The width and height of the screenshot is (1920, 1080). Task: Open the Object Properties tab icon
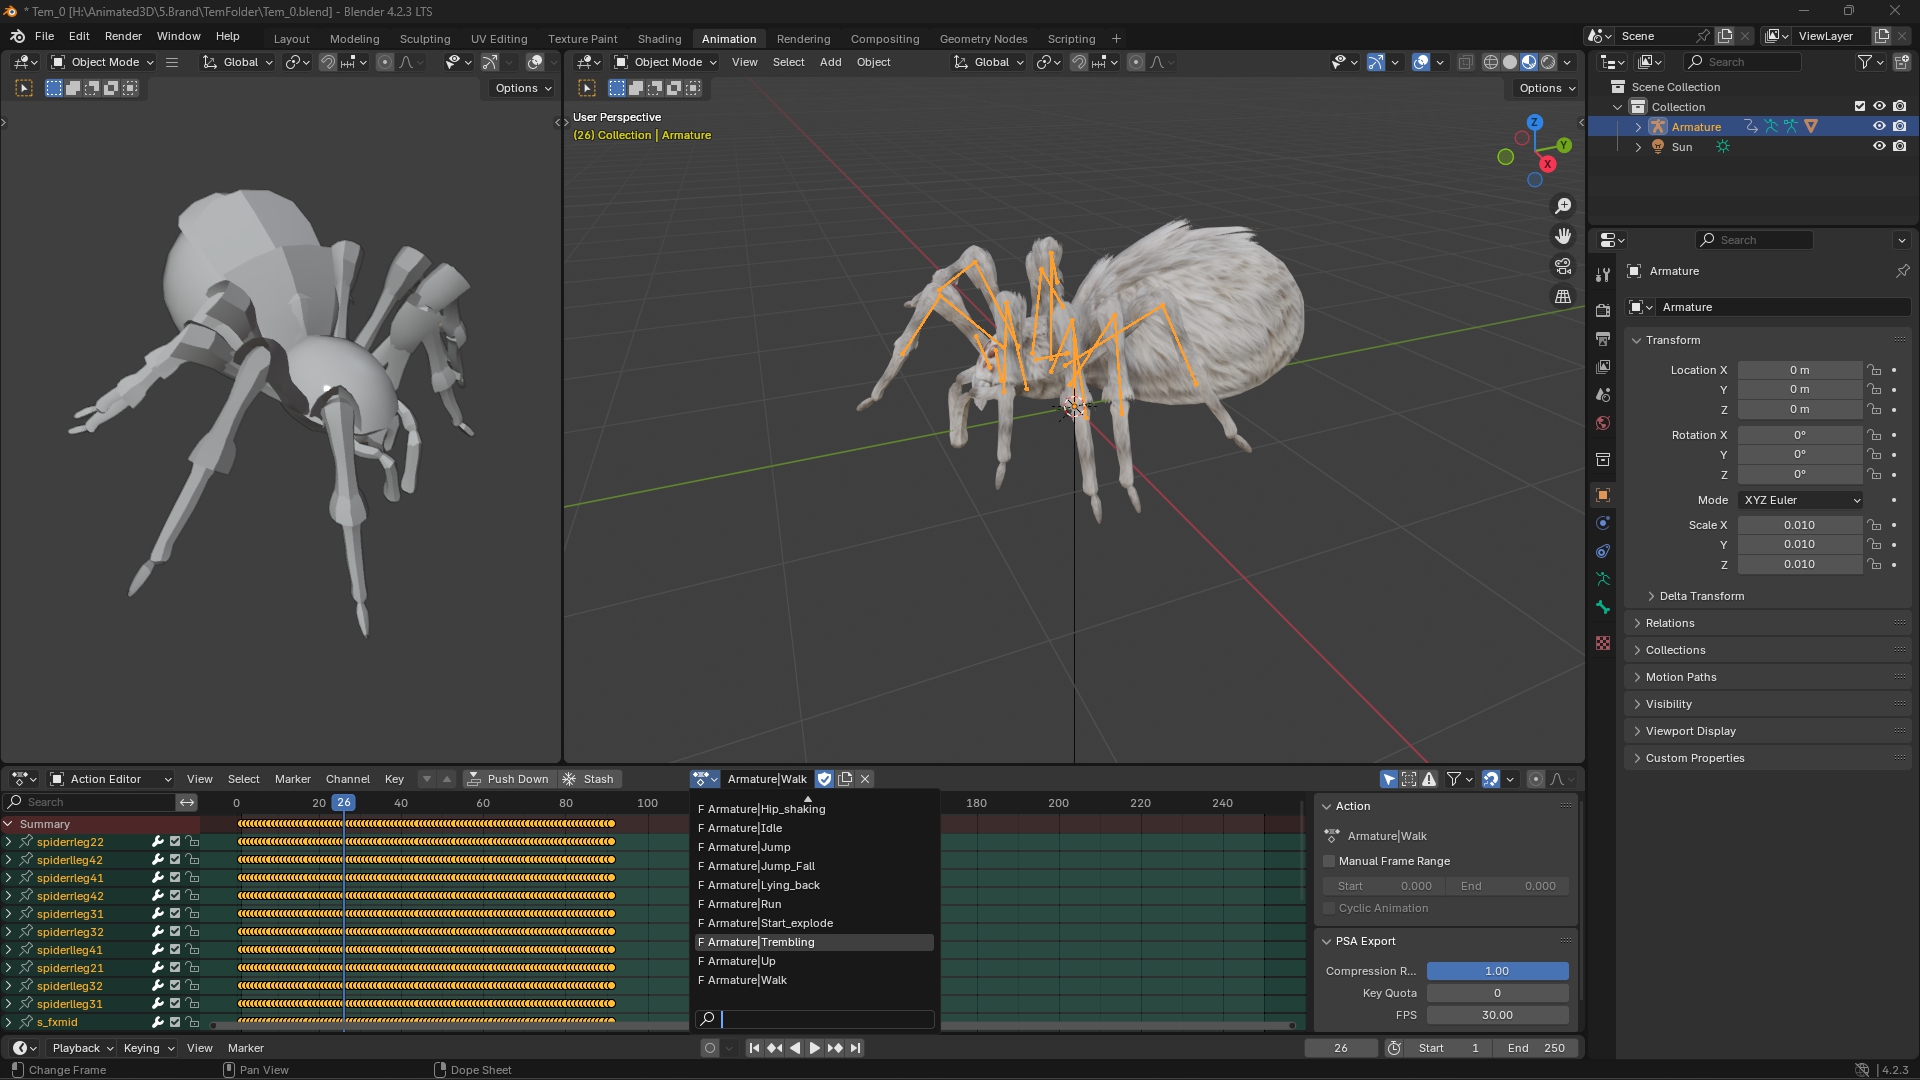pyautogui.click(x=1603, y=495)
